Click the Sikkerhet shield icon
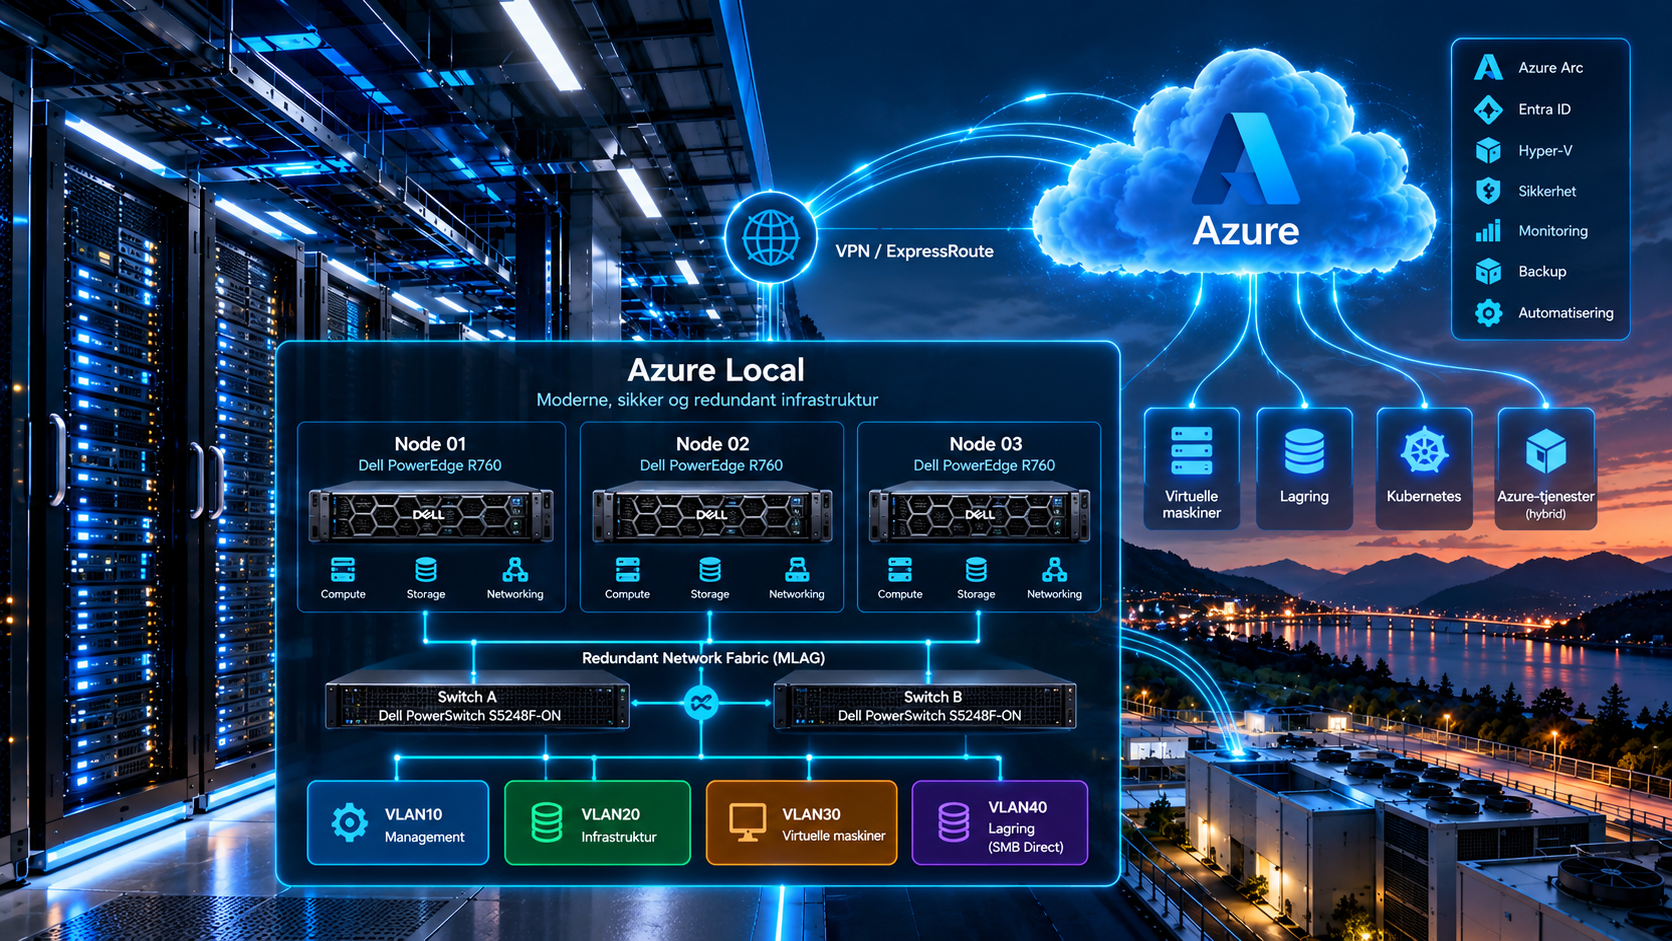This screenshot has height=941, width=1672. click(1488, 191)
